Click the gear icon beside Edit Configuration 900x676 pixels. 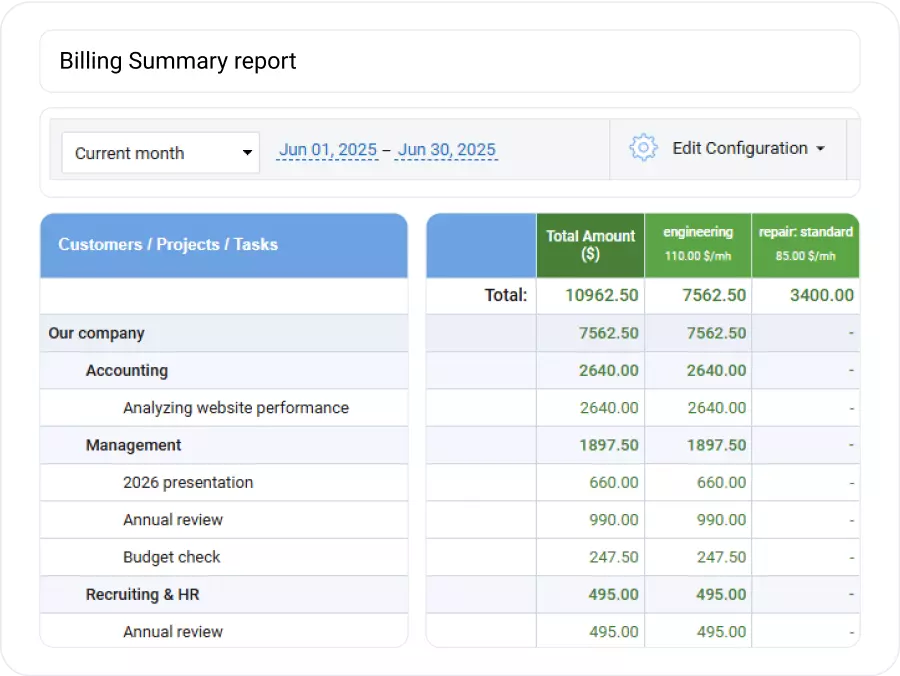643,148
